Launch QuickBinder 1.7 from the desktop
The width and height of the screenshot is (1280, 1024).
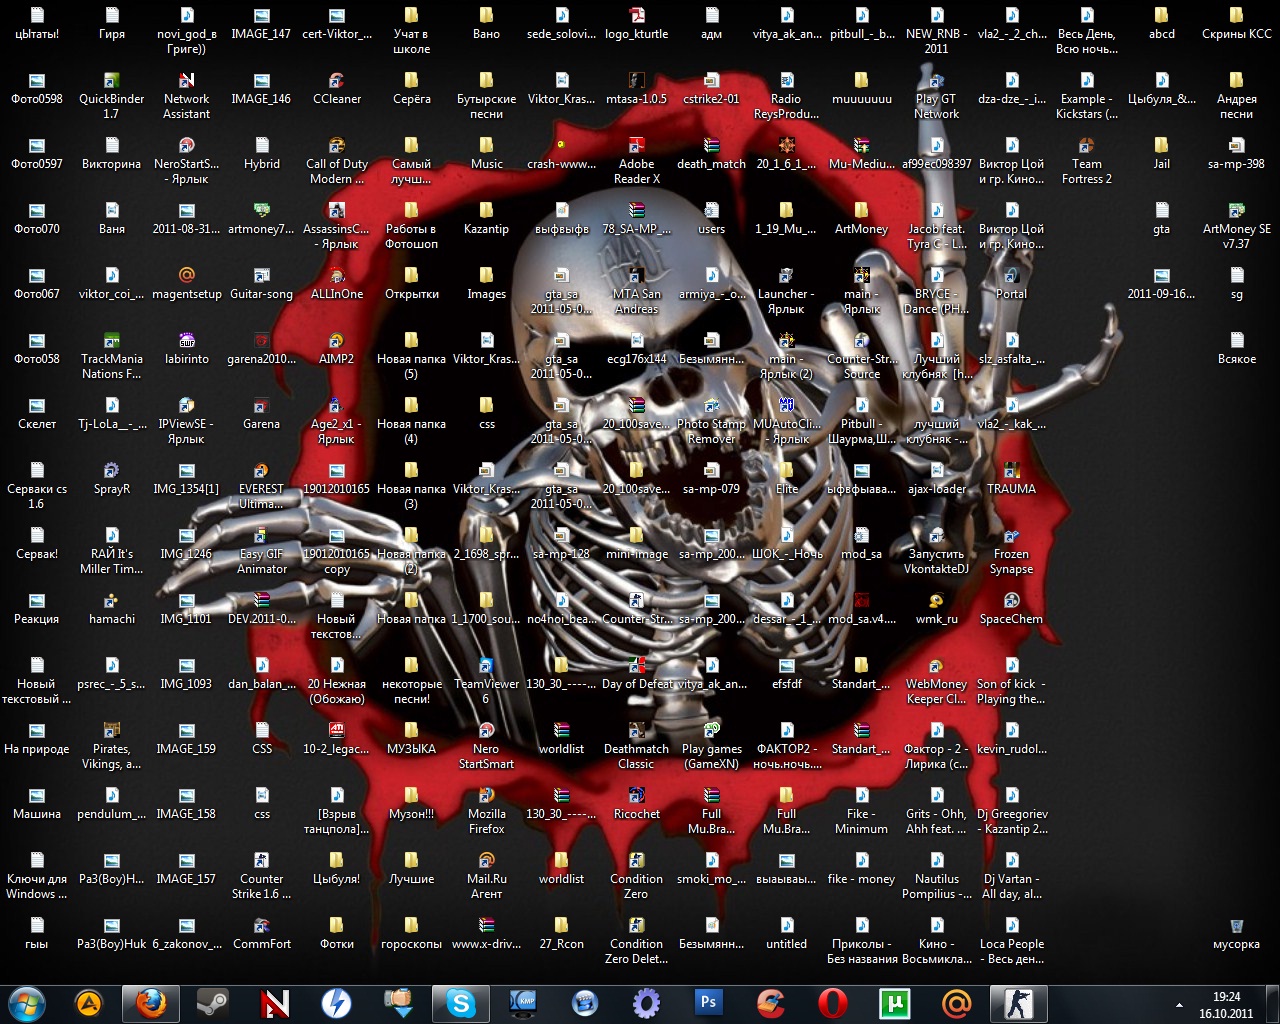(112, 96)
